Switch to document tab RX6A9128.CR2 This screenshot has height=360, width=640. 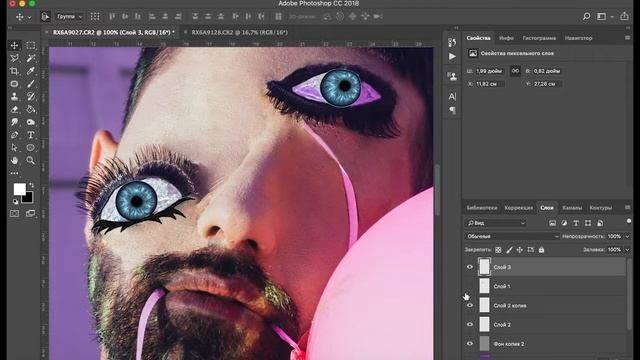[x=240, y=32]
